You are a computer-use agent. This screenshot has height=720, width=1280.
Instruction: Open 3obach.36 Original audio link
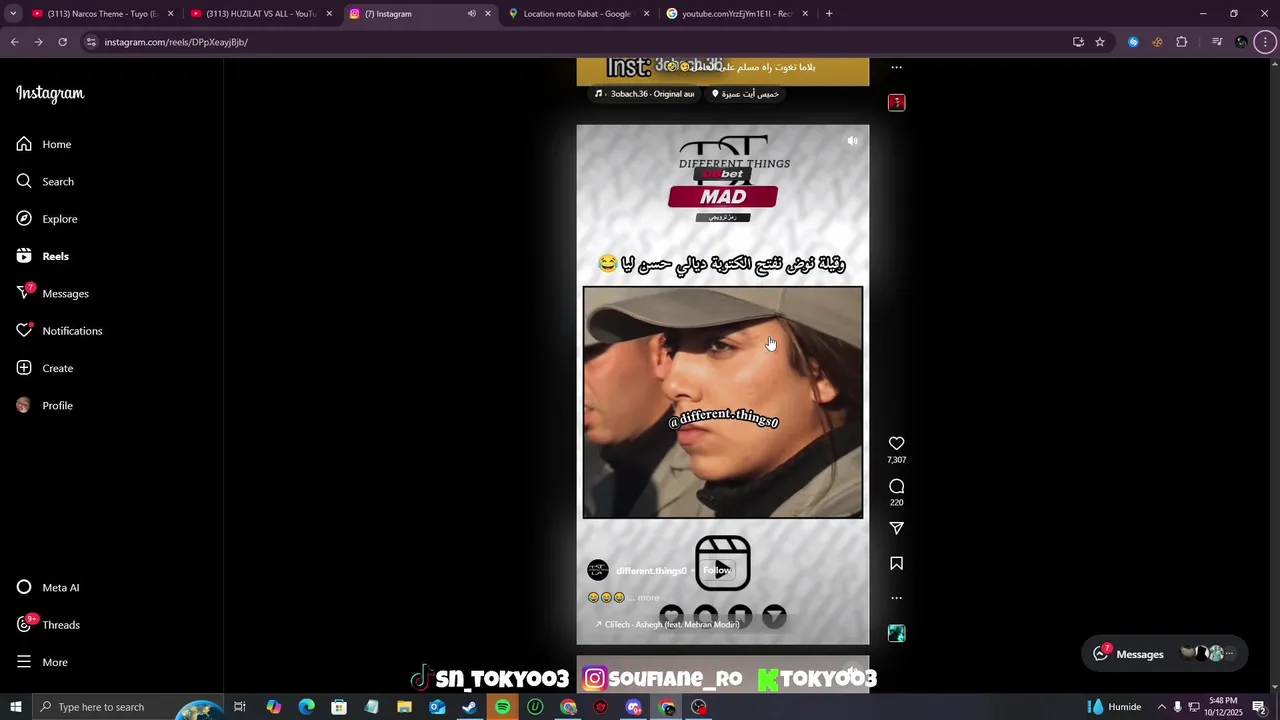coord(645,94)
